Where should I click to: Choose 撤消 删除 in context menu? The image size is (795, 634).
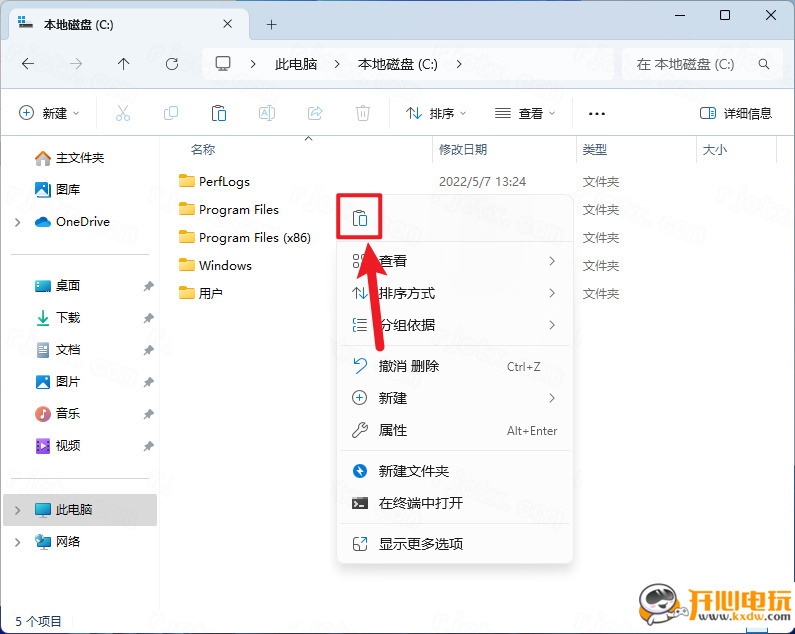(x=455, y=366)
